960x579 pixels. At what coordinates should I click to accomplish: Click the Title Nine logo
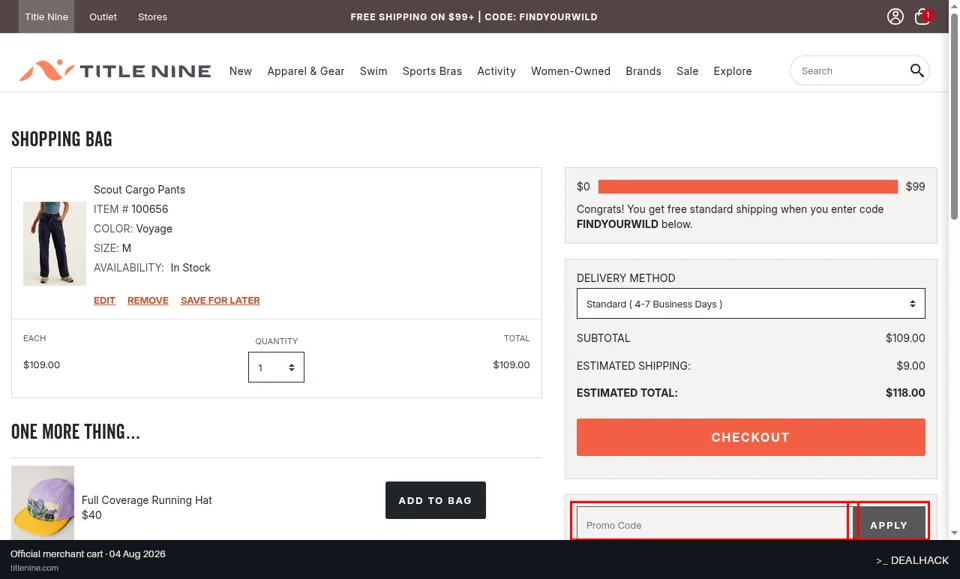114,70
